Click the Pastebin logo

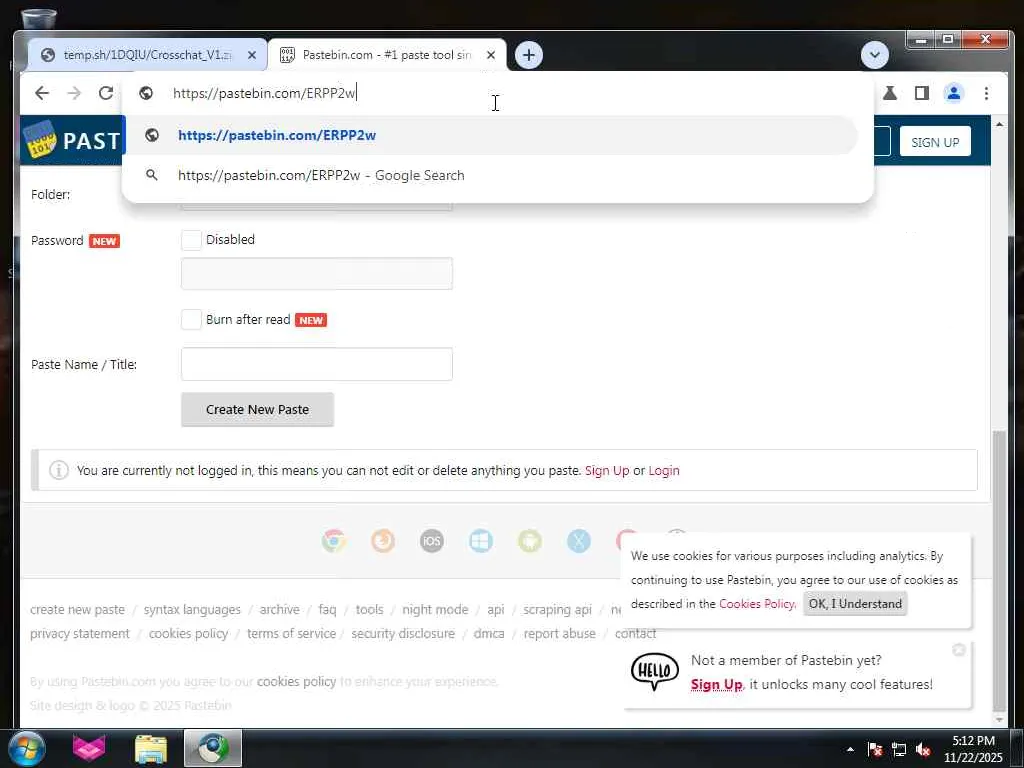point(72,140)
